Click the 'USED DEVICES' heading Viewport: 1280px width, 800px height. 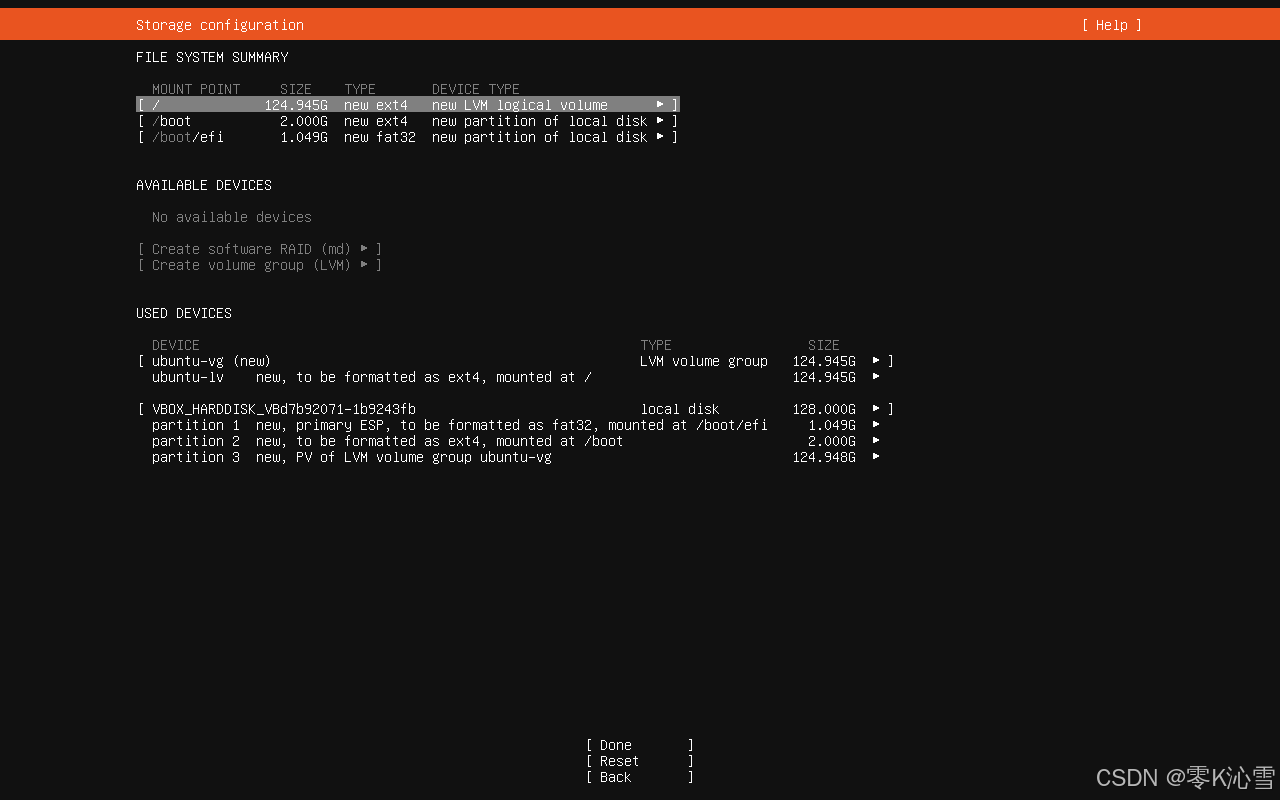184,313
